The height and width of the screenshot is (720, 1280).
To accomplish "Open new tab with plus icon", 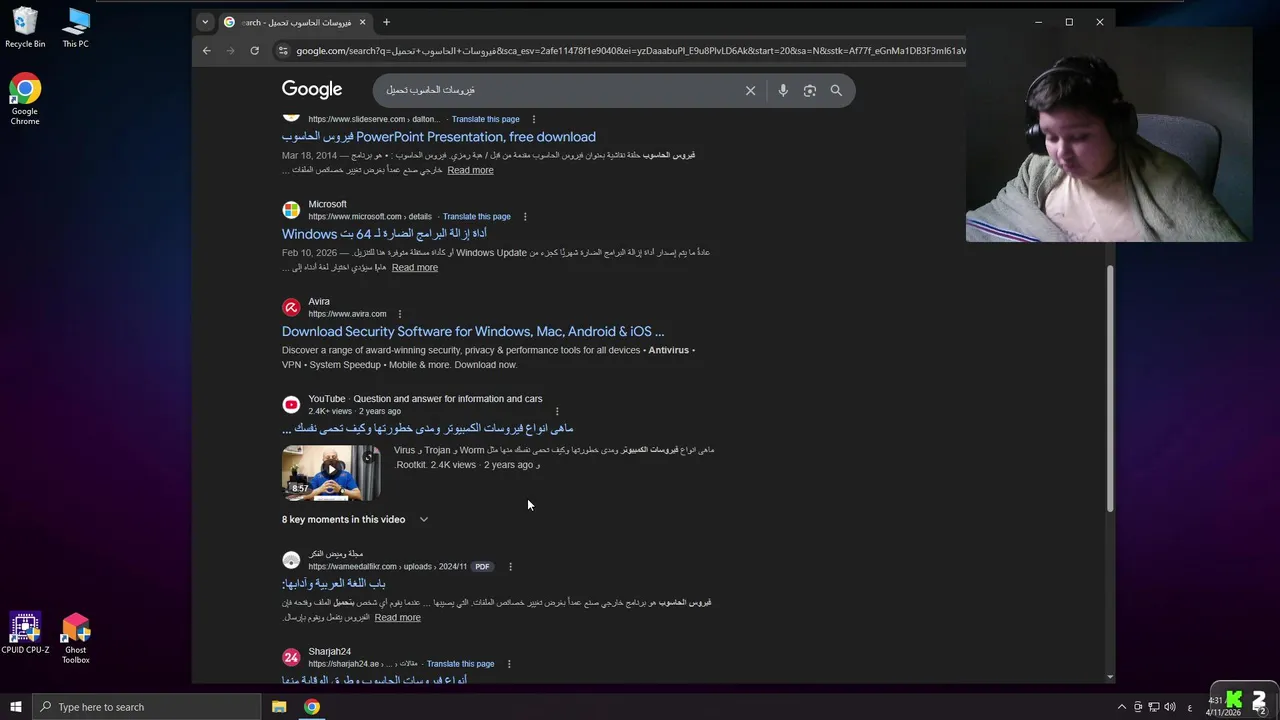I will pyautogui.click(x=386, y=22).
